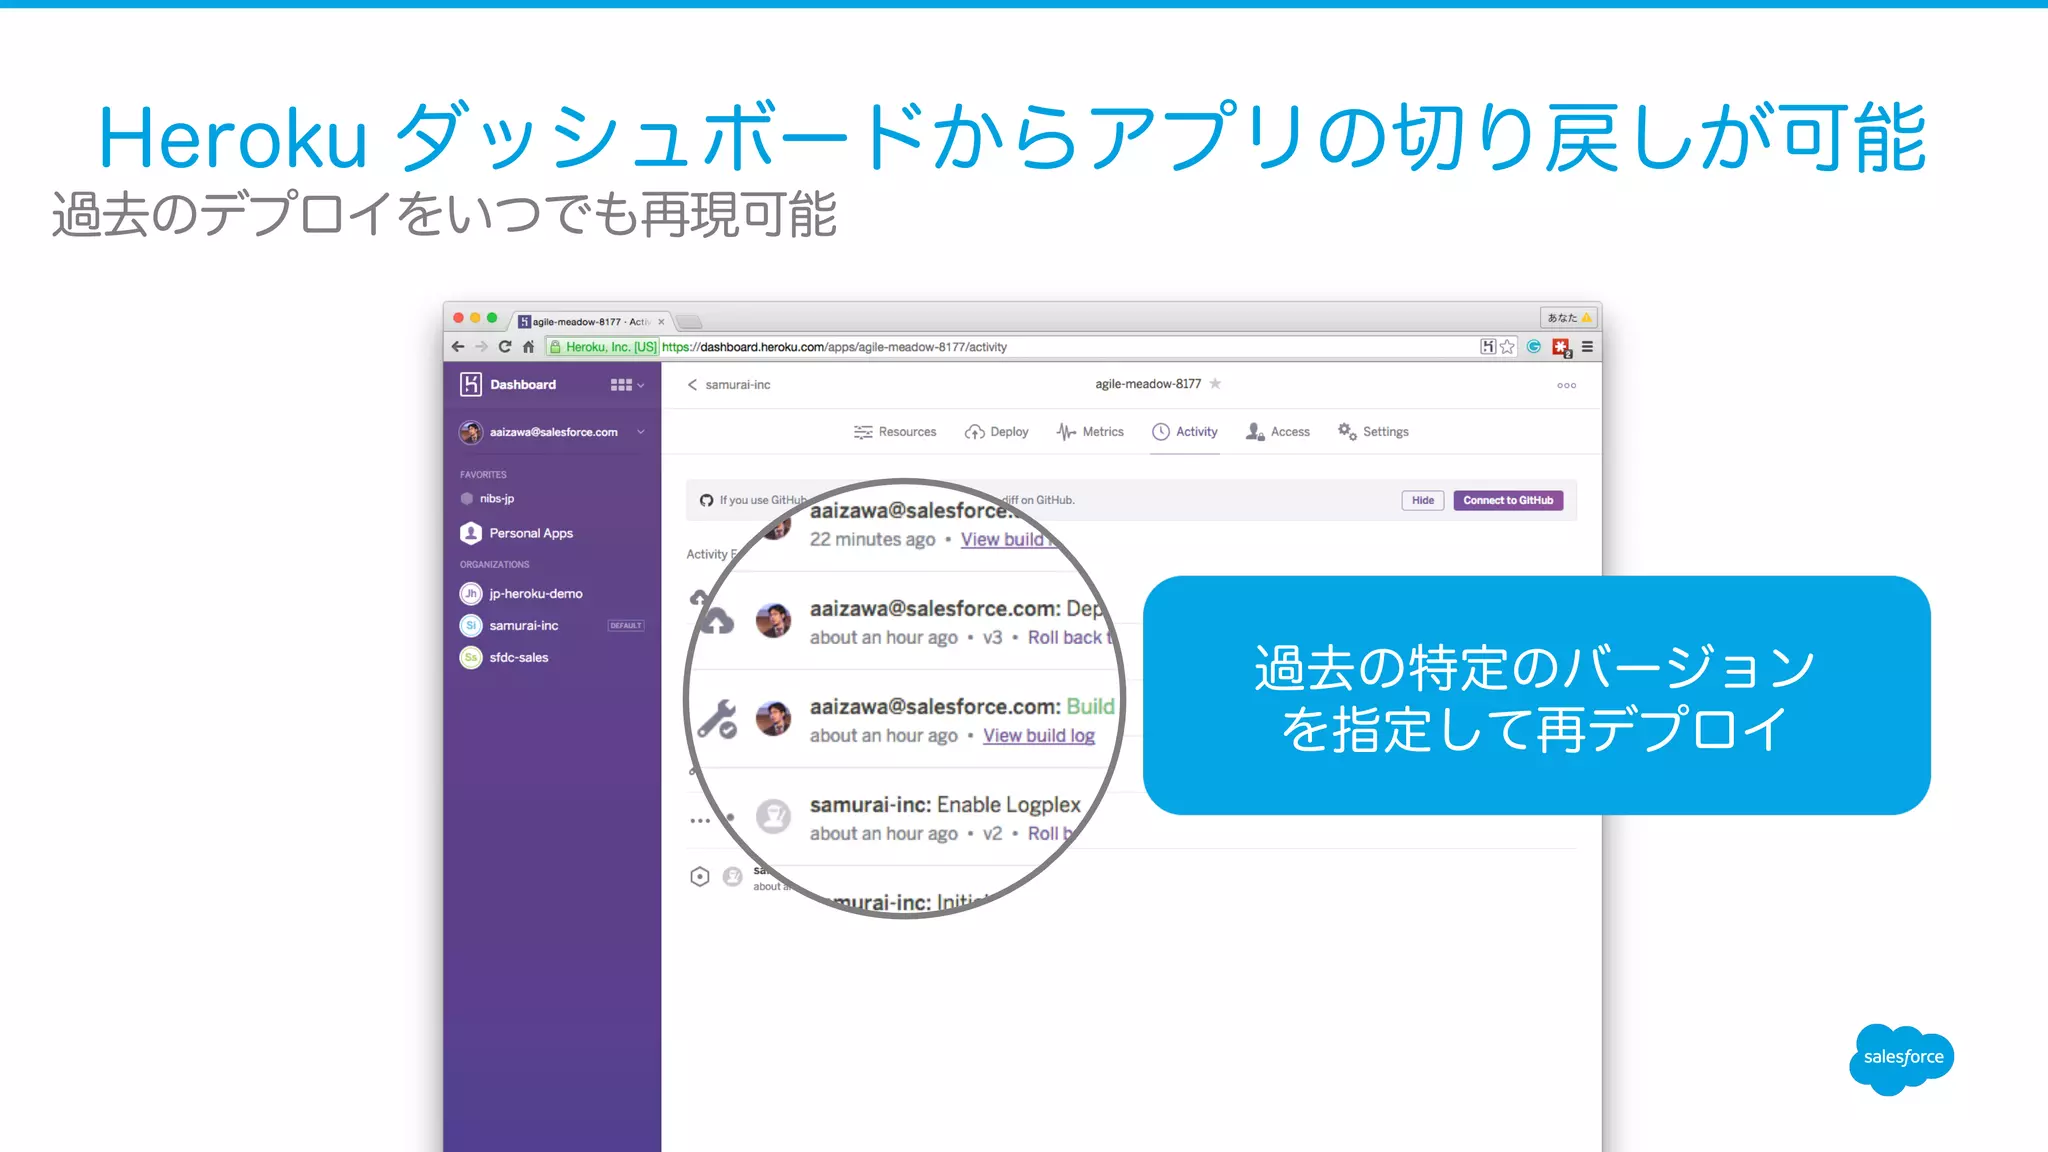The height and width of the screenshot is (1152, 2048).
Task: Select sfdc-sales organization
Action: [x=504, y=658]
